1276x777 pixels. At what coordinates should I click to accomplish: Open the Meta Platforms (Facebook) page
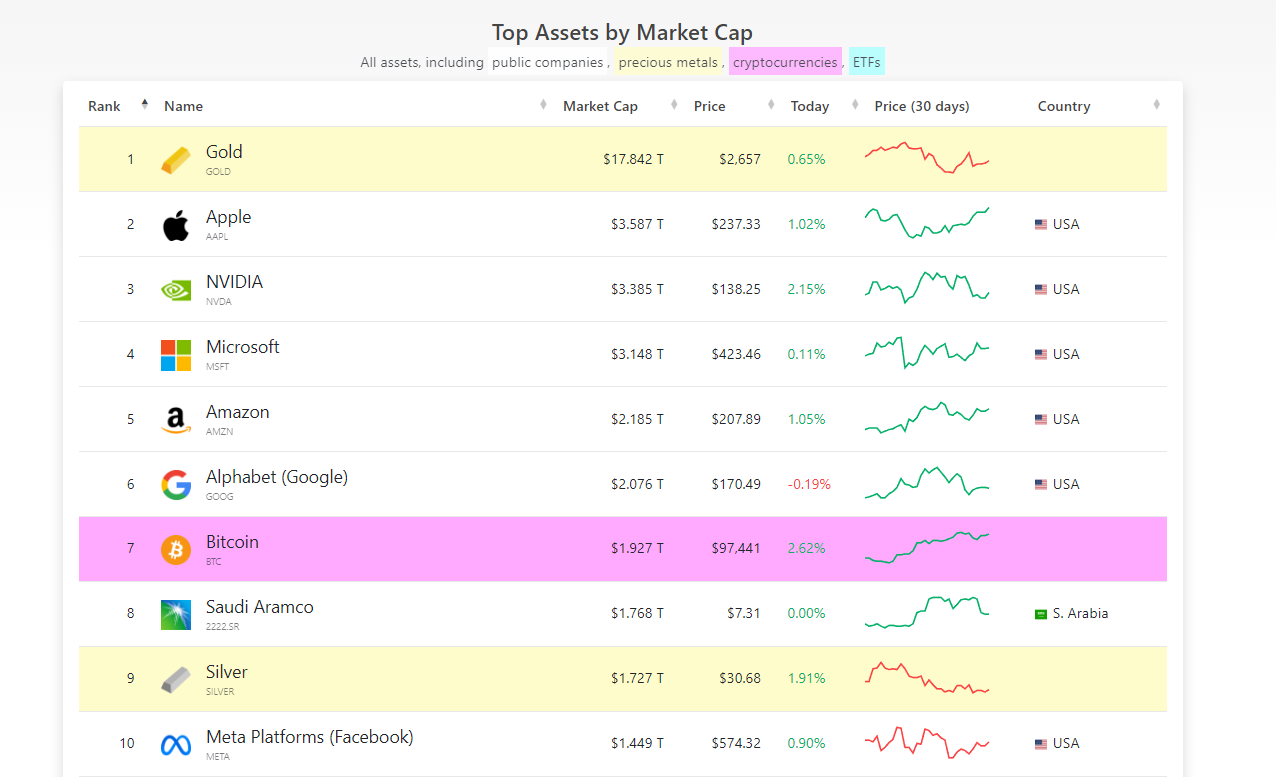click(310, 737)
